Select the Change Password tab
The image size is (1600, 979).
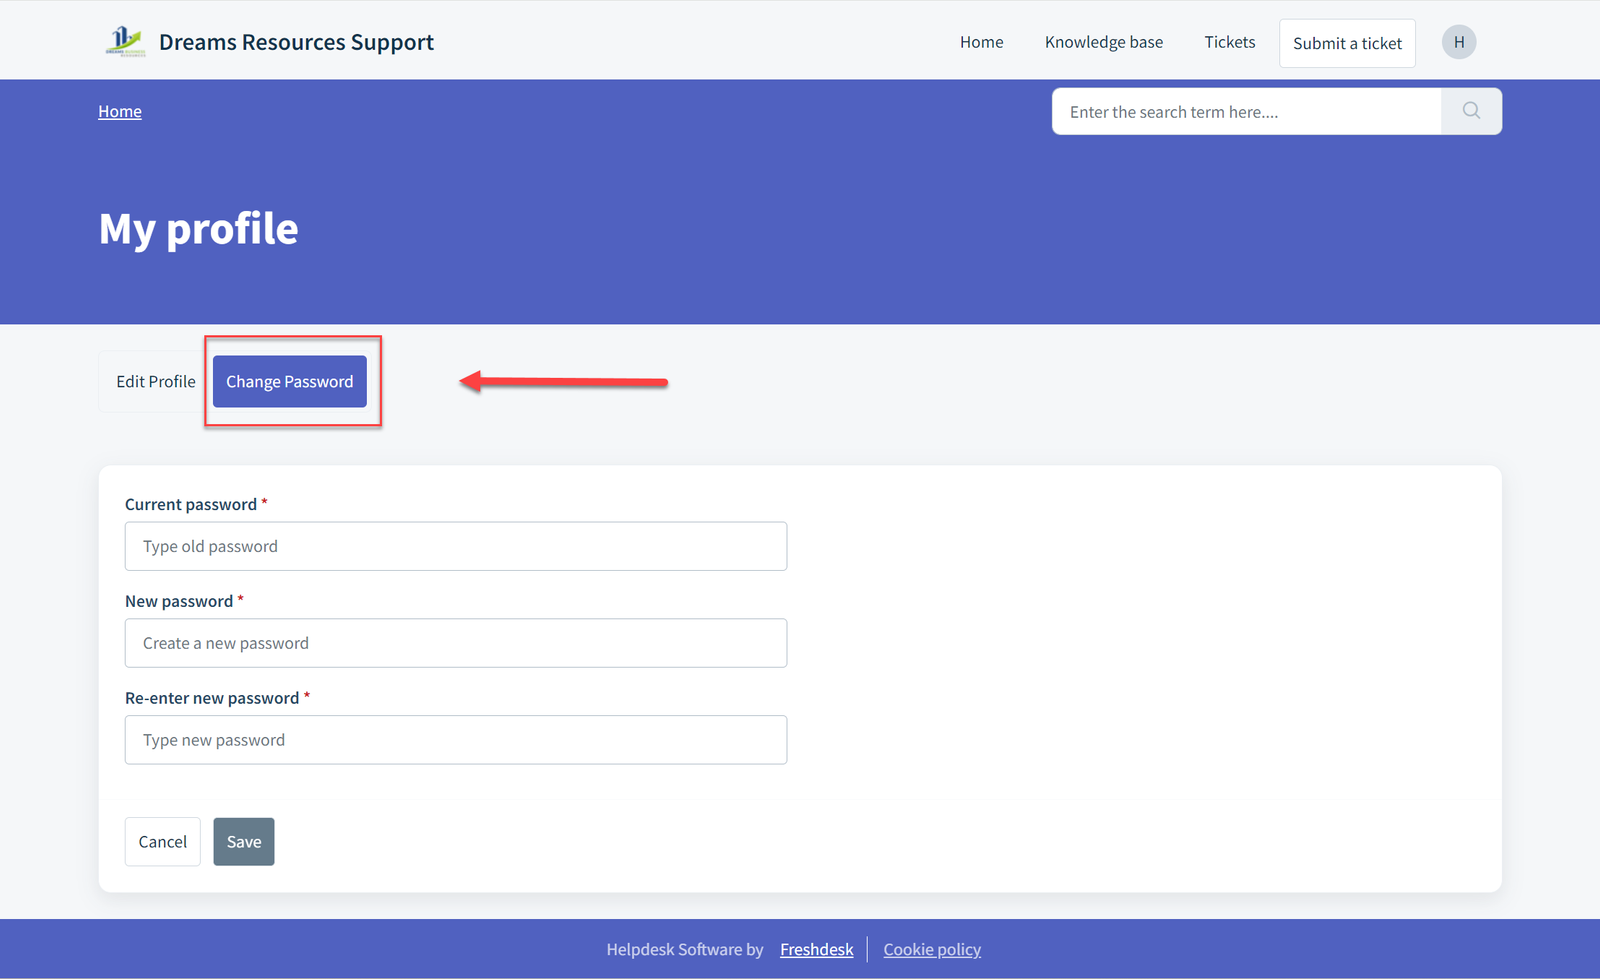[289, 381]
